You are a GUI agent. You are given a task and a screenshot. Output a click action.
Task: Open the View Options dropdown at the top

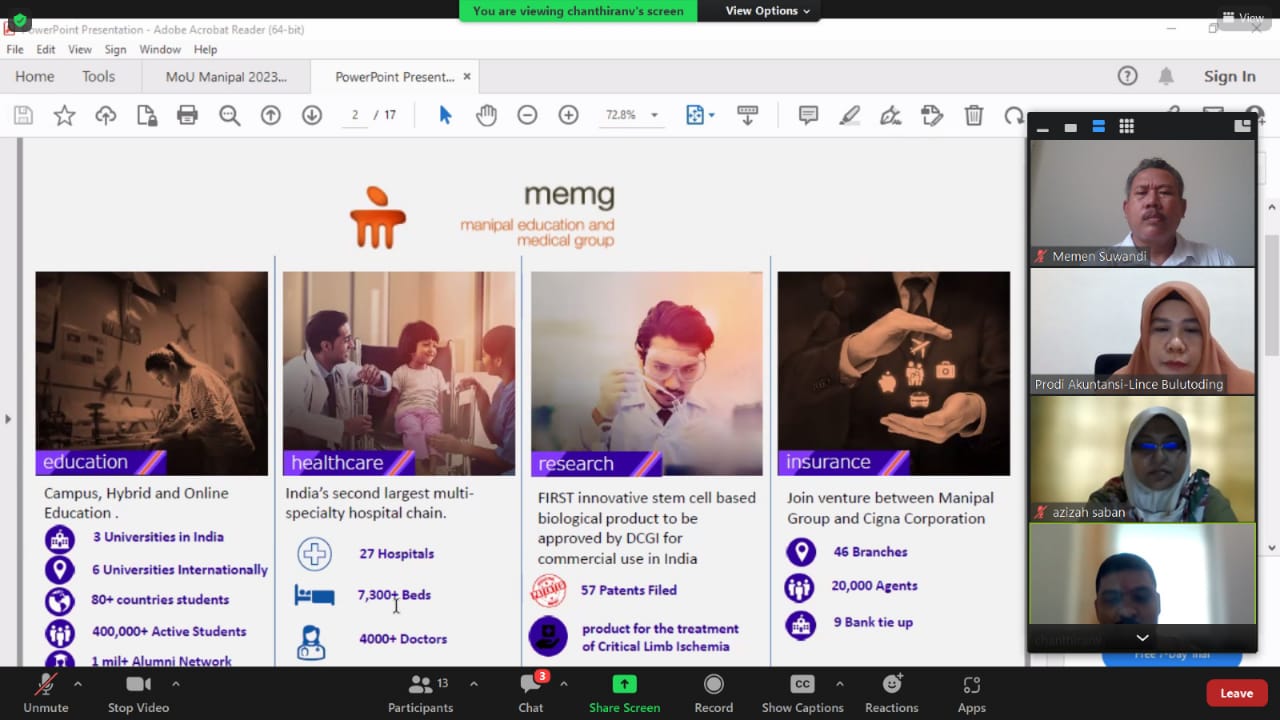[x=760, y=11]
